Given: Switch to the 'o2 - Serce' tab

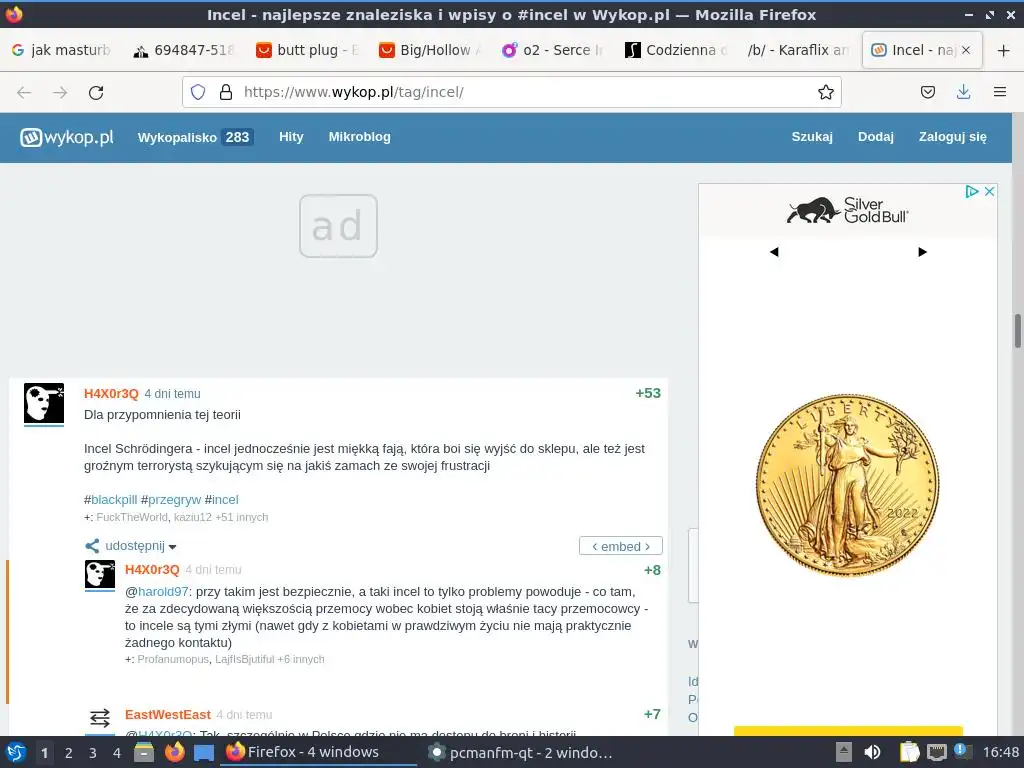Looking at the screenshot, I should [x=552, y=50].
